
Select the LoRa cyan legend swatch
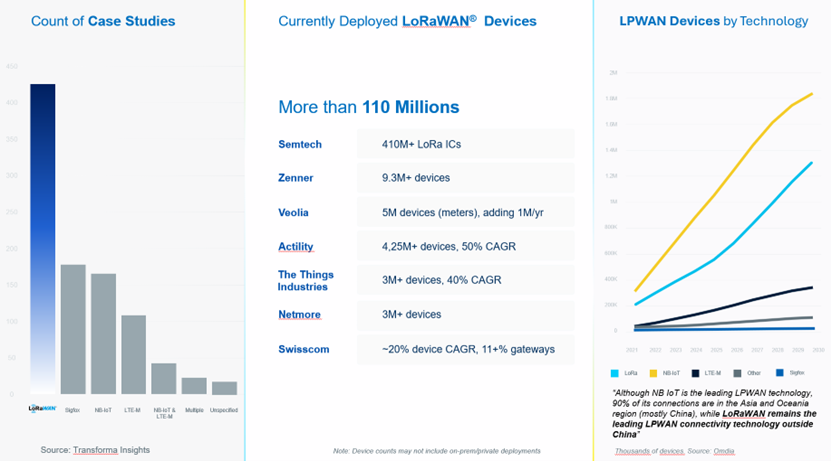[x=614, y=373]
